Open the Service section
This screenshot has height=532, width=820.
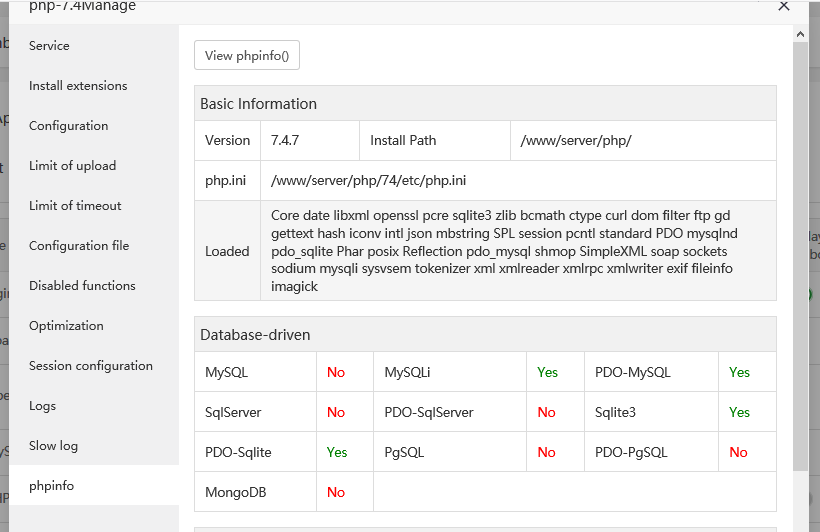pyautogui.click(x=49, y=46)
